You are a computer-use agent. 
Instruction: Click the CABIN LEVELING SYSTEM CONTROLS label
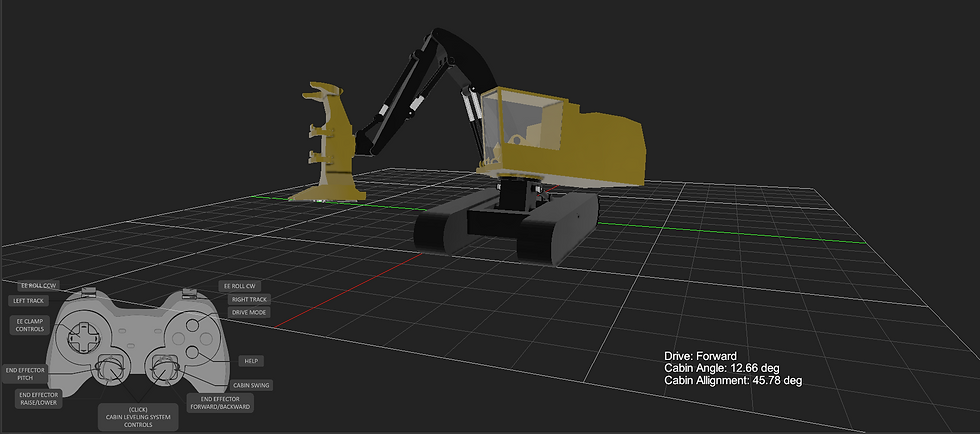[138, 417]
